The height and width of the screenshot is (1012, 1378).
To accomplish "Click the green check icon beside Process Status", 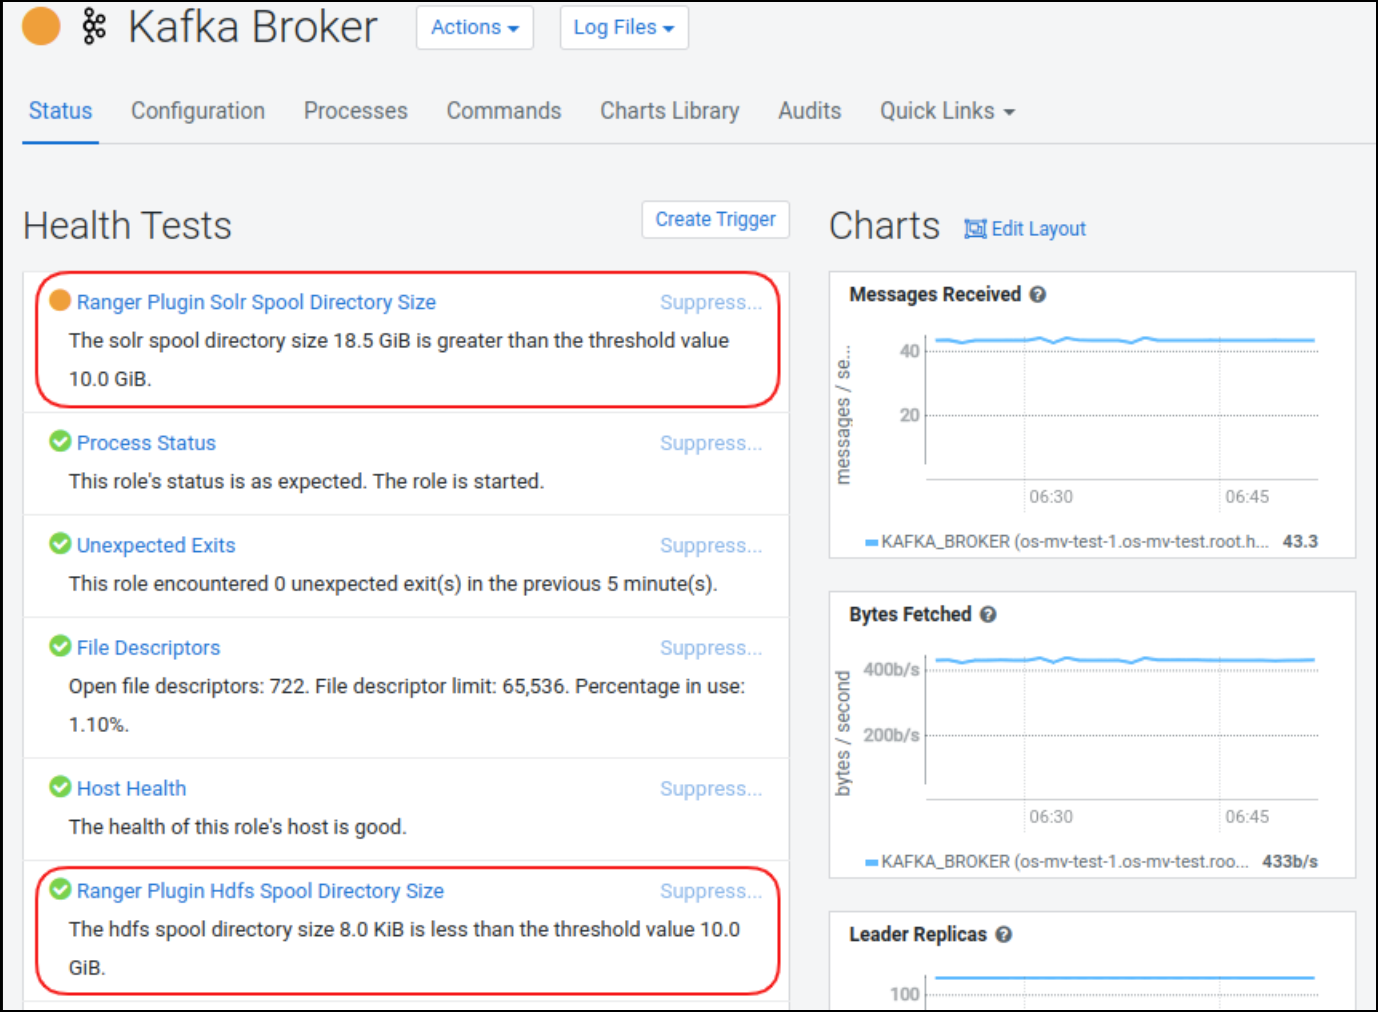I will point(60,442).
